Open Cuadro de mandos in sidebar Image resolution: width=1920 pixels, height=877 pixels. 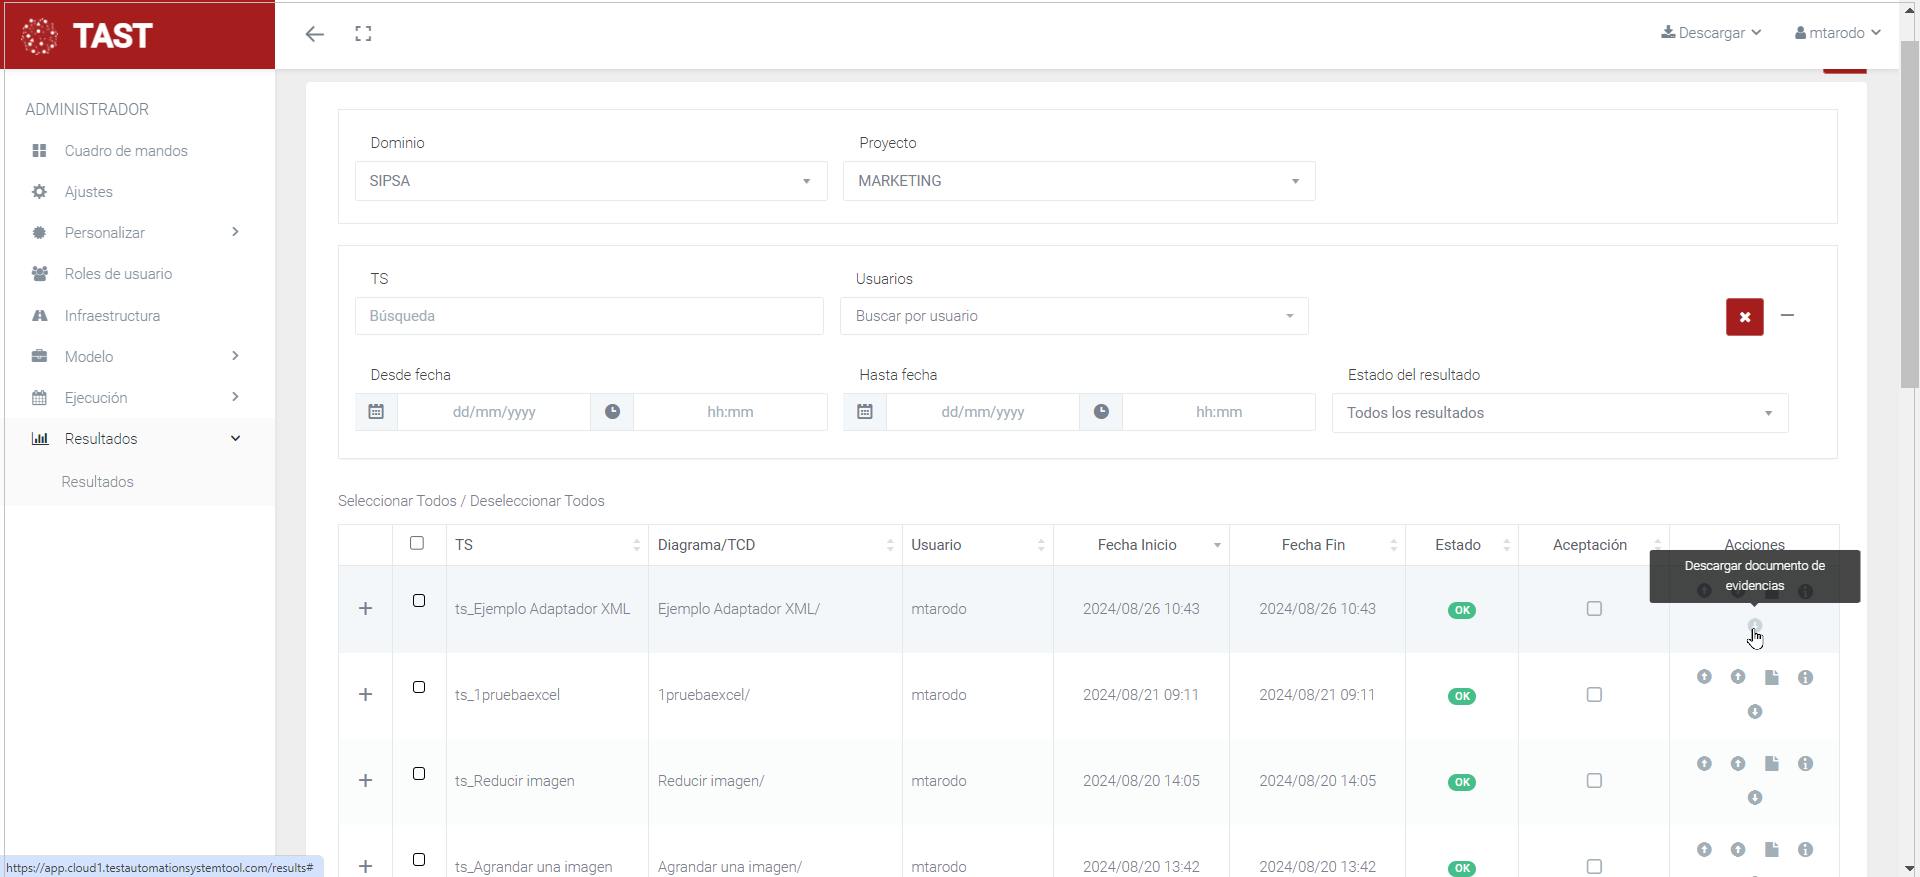pos(126,151)
